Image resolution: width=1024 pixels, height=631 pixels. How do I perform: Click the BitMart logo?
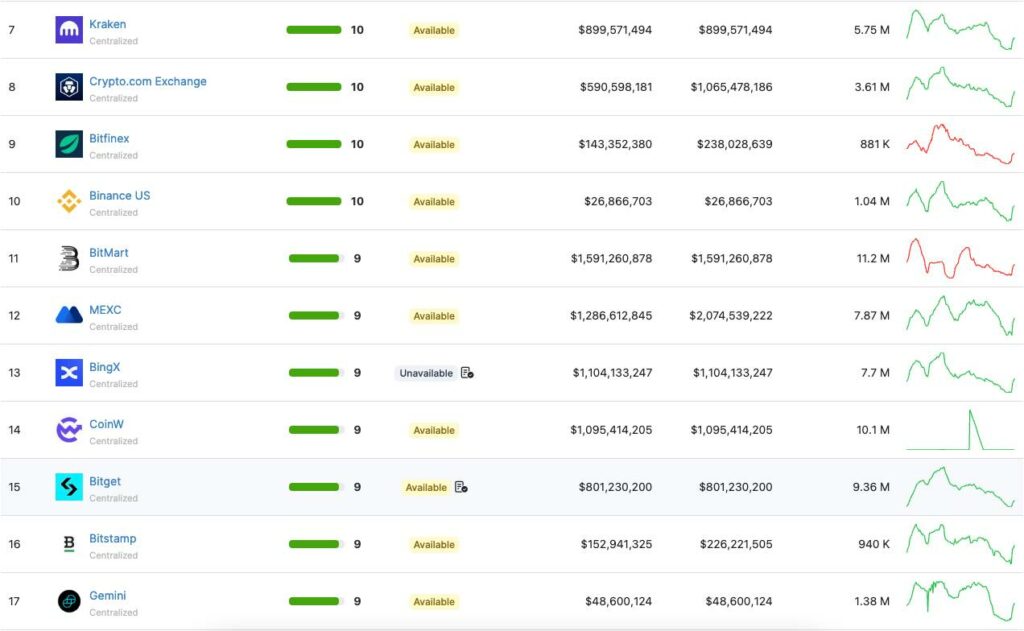point(69,259)
